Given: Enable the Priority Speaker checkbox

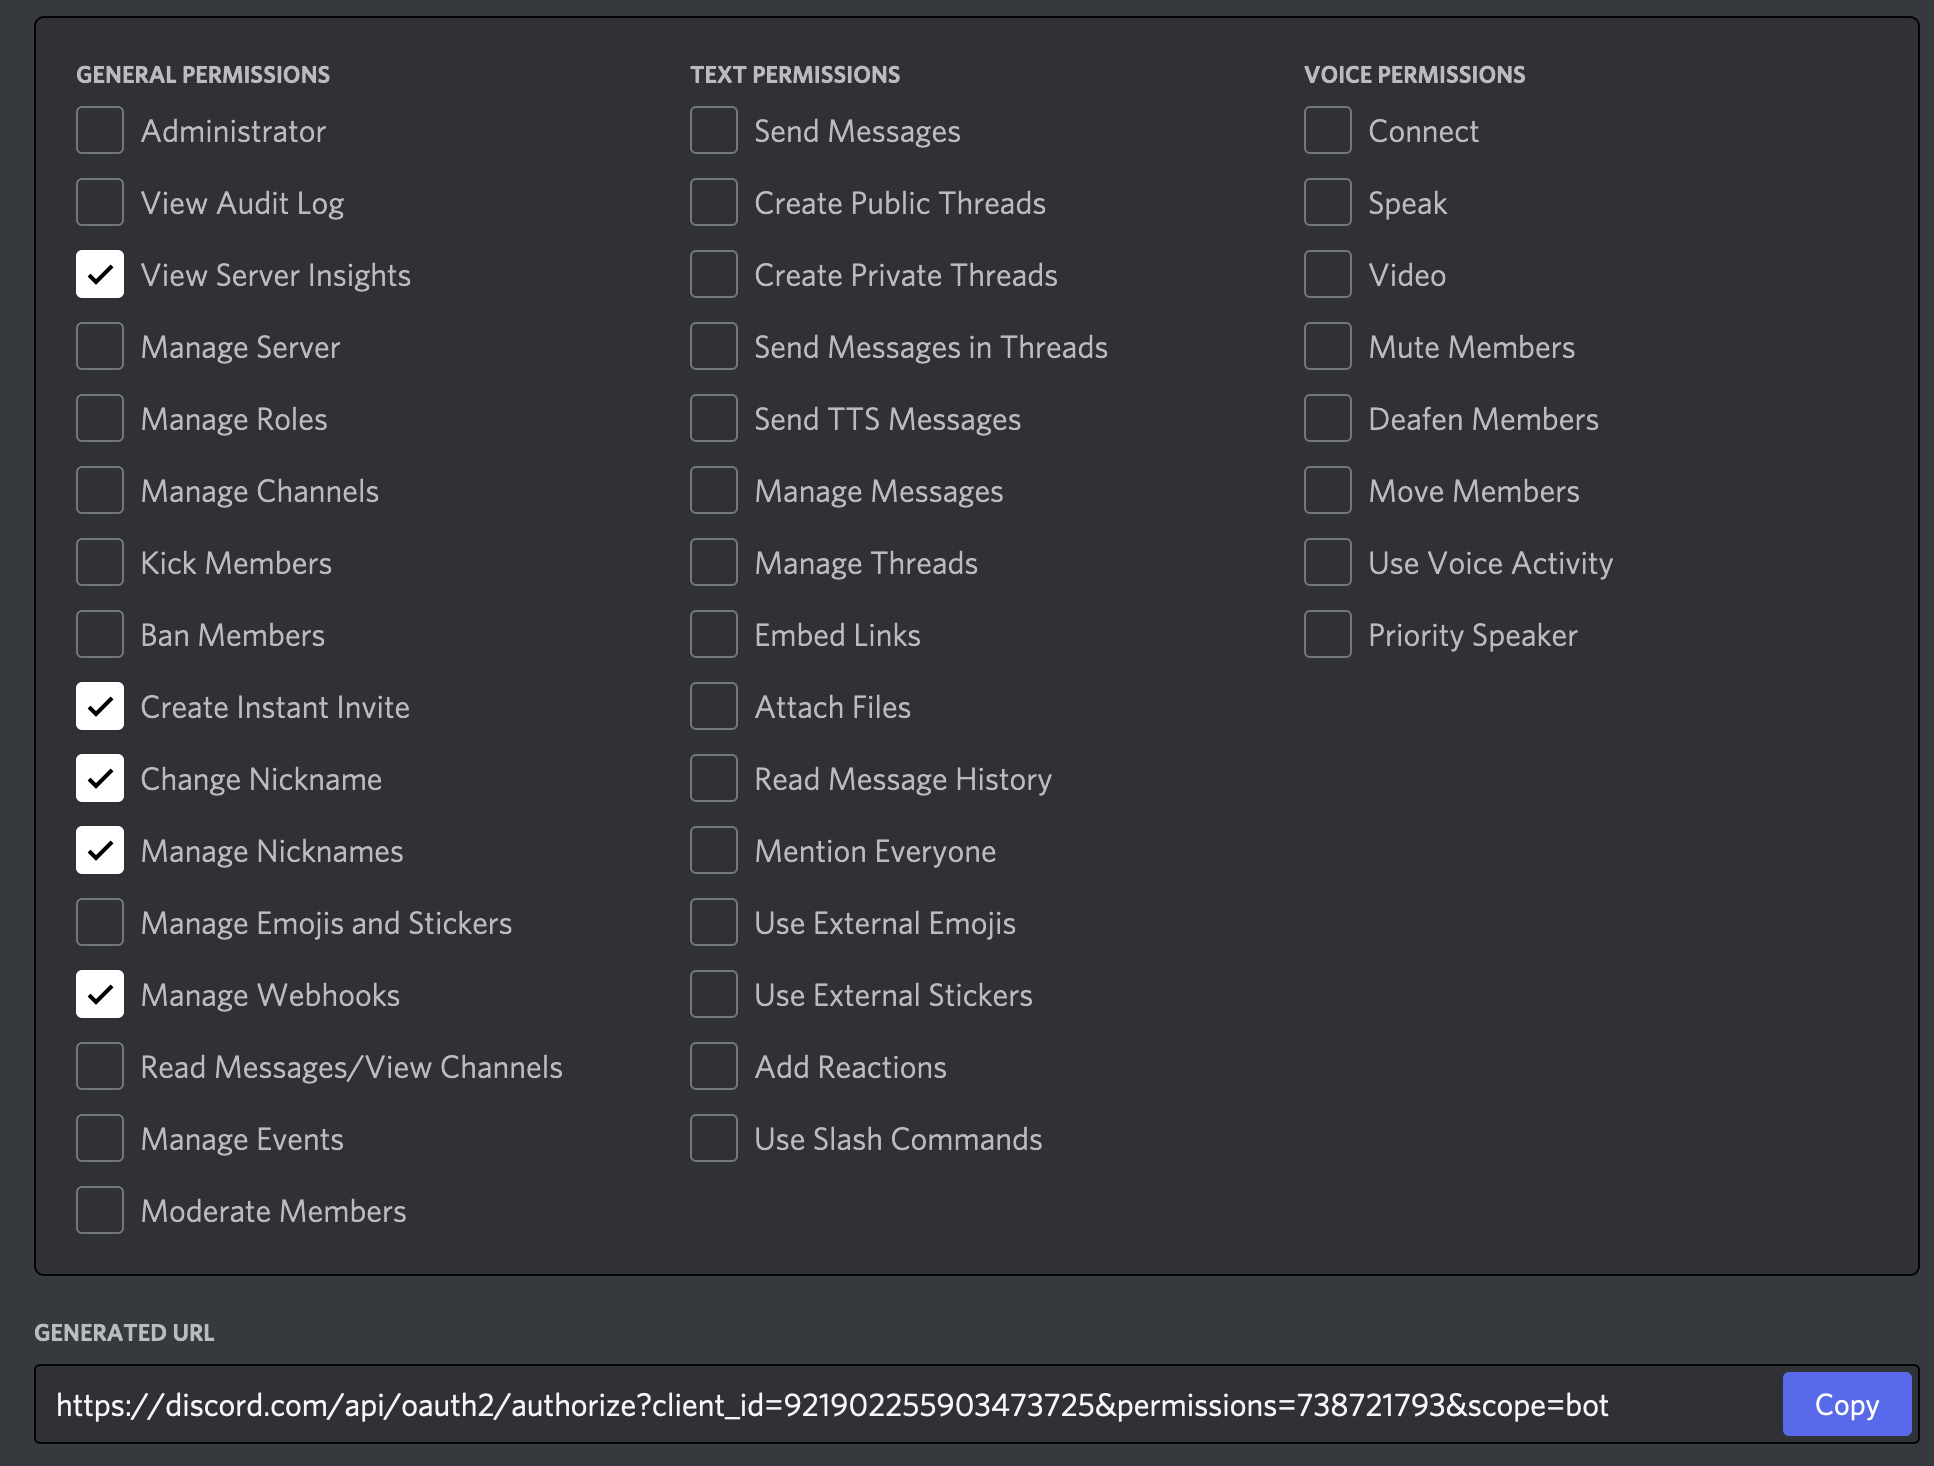Looking at the screenshot, I should click(x=1328, y=634).
